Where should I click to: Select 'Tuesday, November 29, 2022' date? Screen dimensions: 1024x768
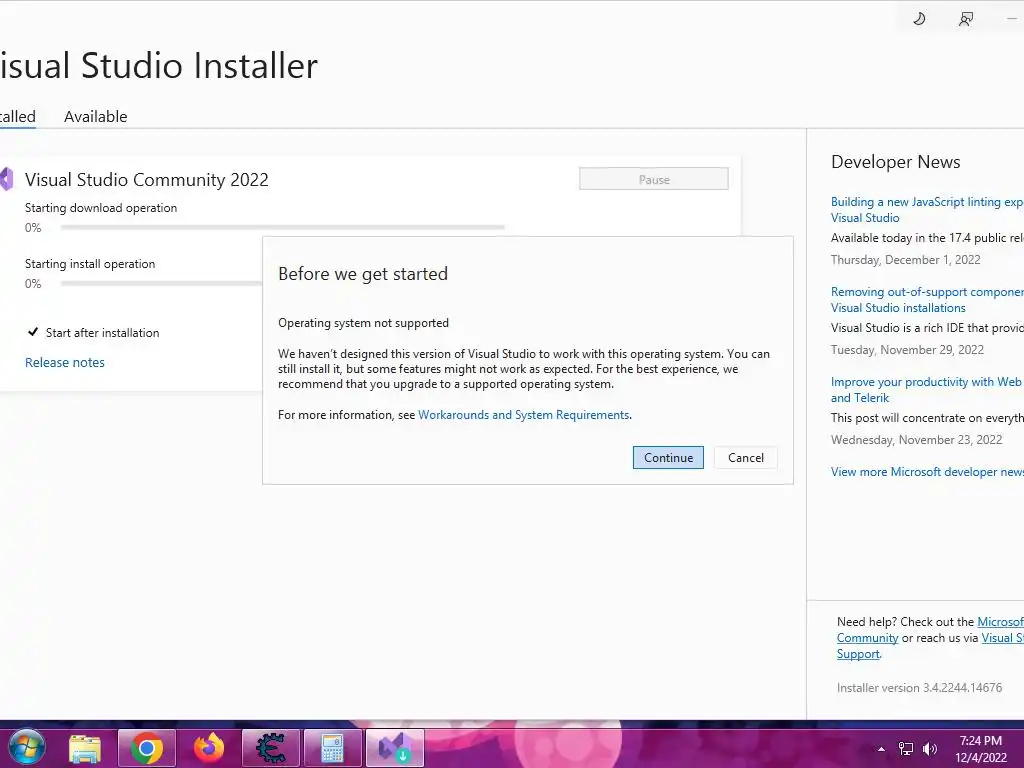tap(907, 350)
